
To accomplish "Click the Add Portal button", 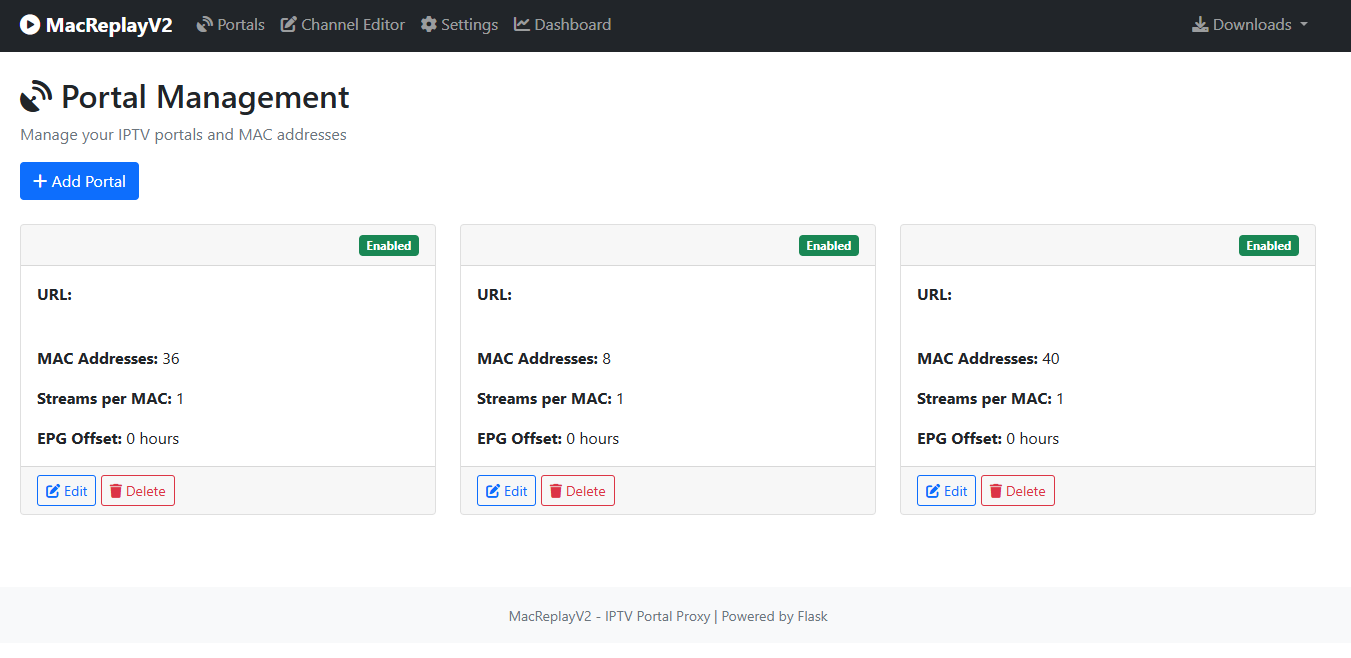I will [79, 181].
